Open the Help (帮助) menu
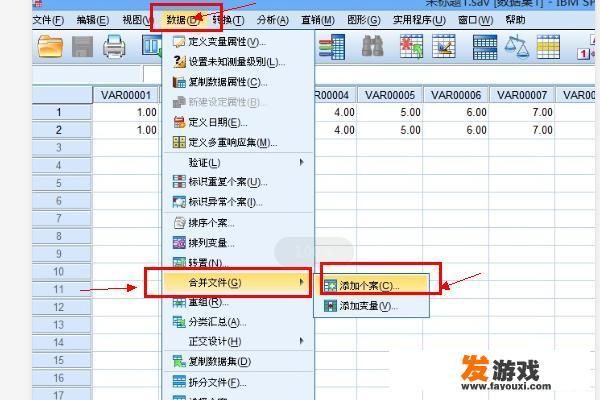The width and height of the screenshot is (600, 400). pyautogui.click(x=515, y=20)
